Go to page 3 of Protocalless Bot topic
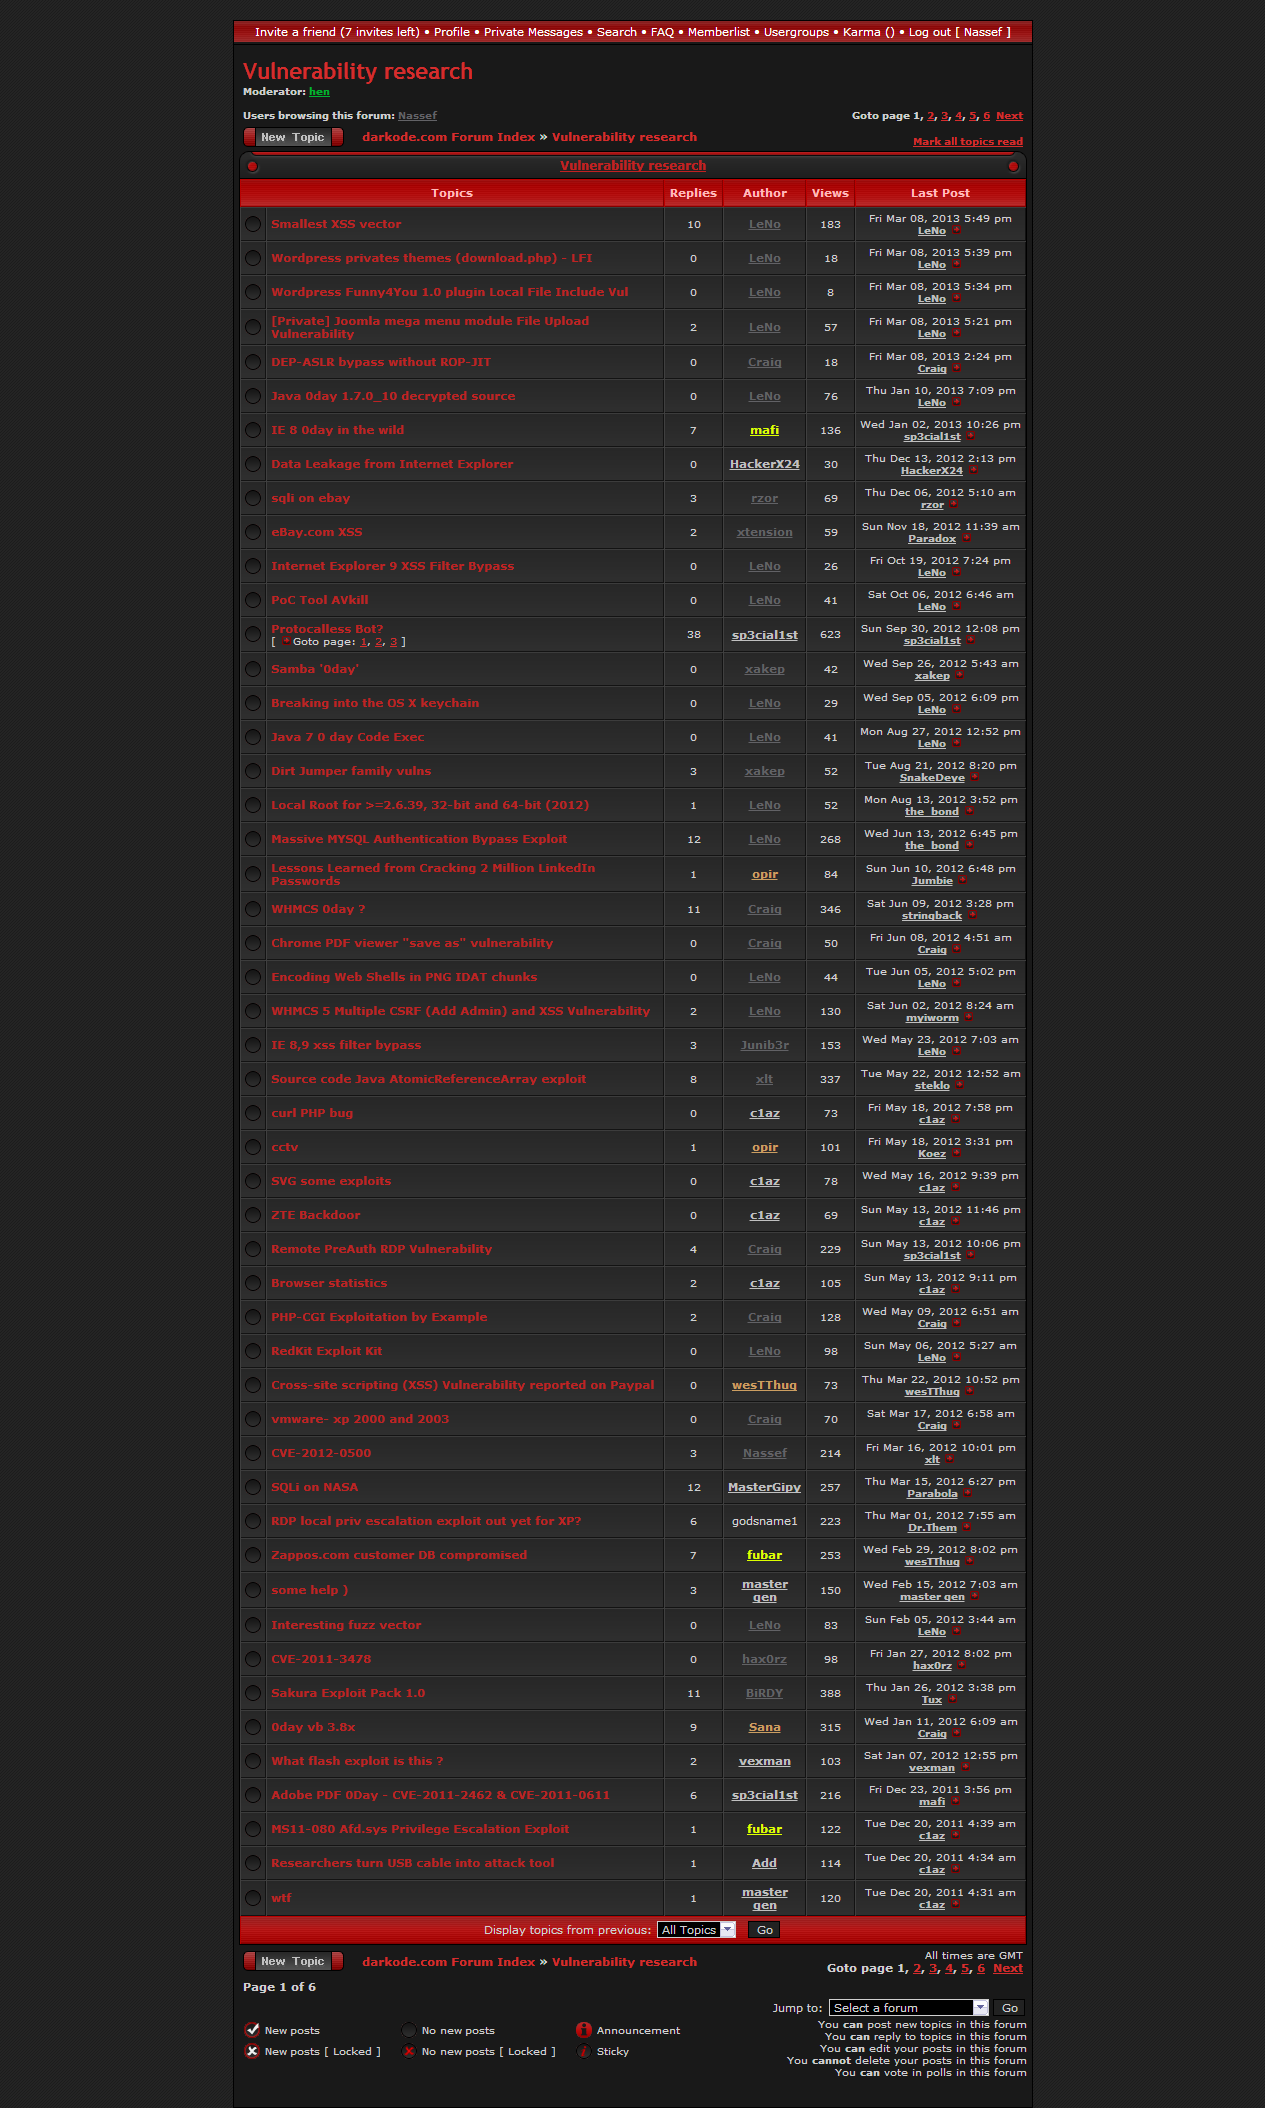The image size is (1265, 2108). (x=394, y=642)
